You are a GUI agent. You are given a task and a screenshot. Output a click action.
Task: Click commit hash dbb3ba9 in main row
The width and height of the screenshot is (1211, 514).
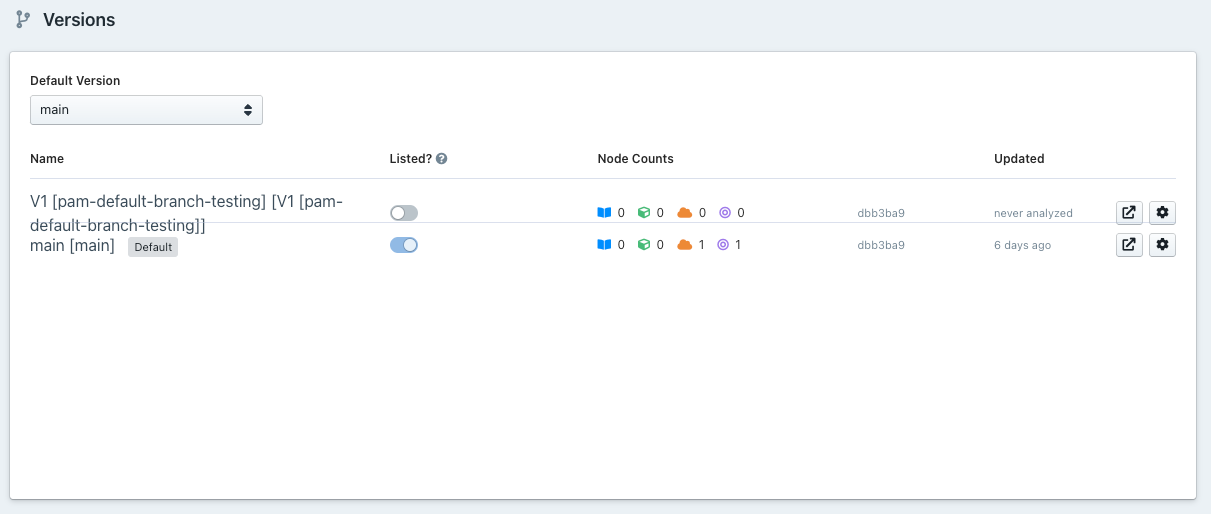coord(881,245)
